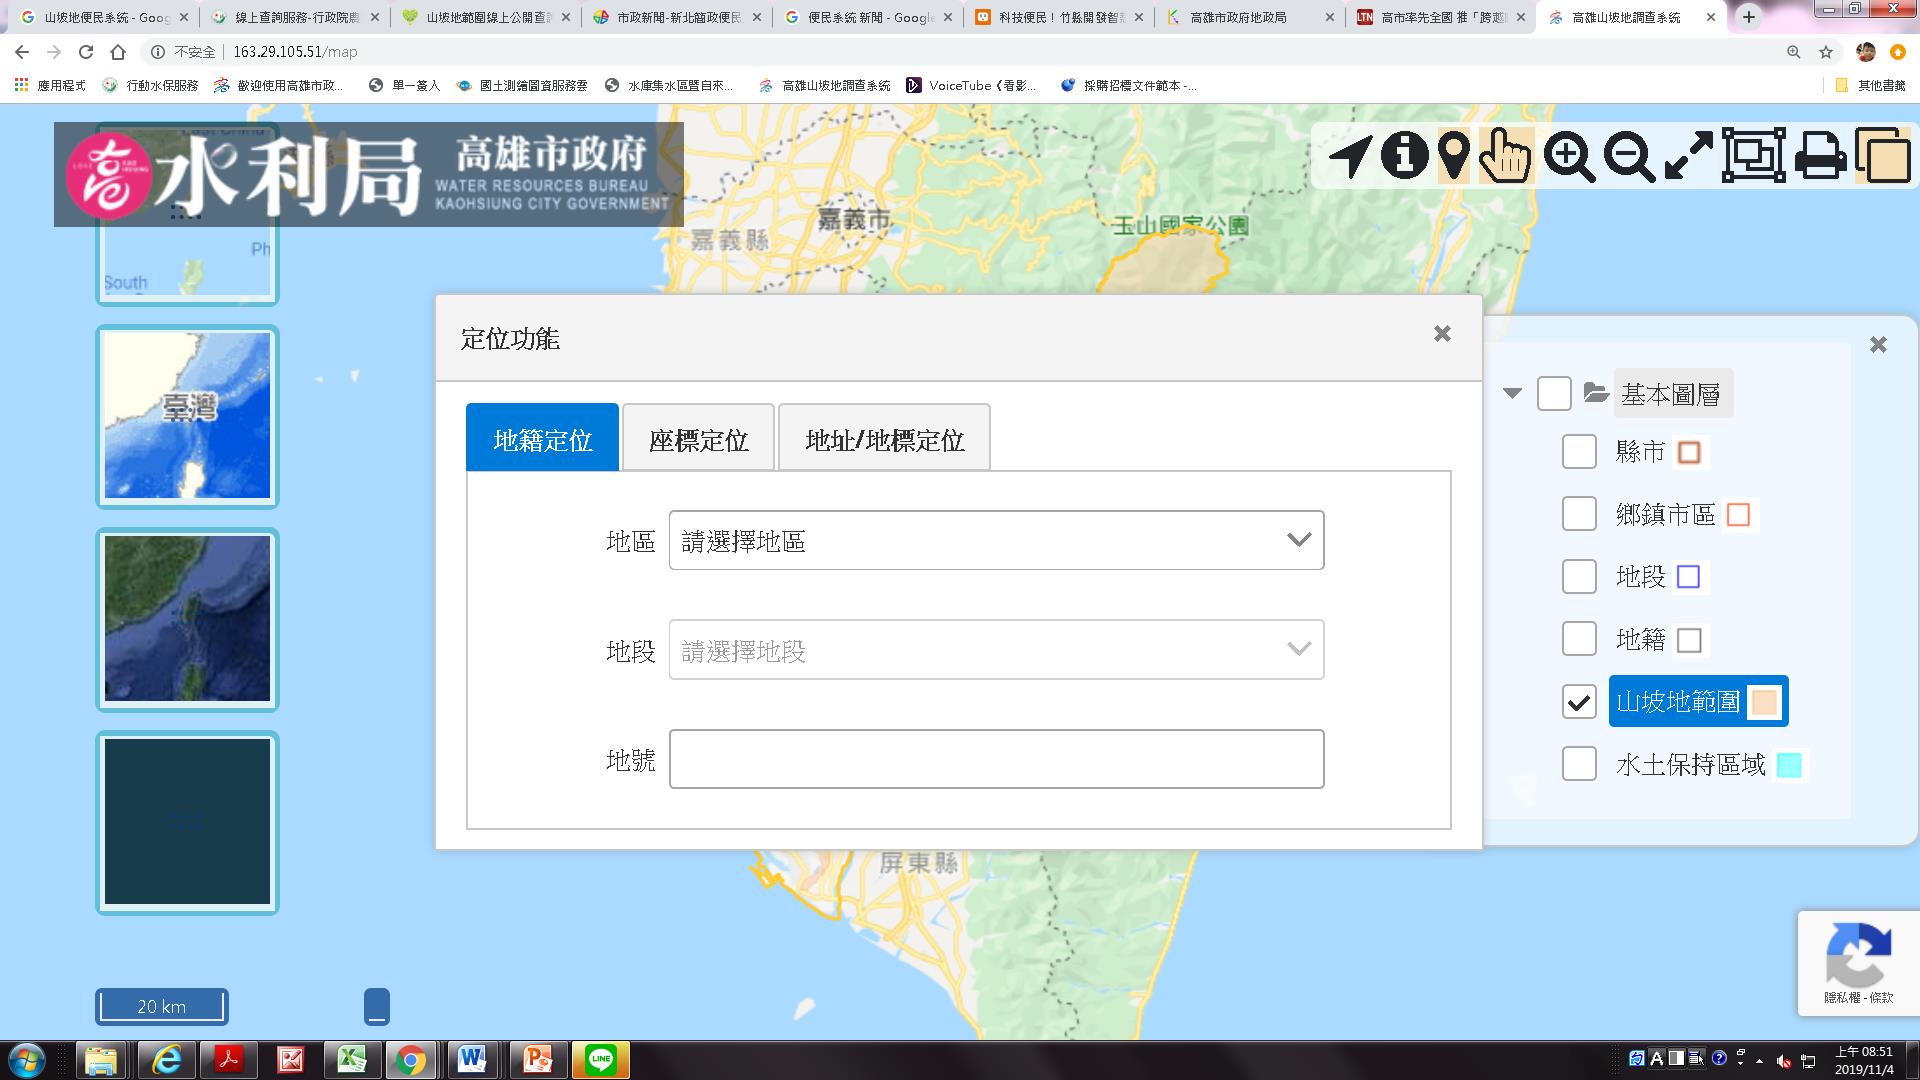Viewport: 1920px width, 1080px height.
Task: Toggle the 水土保持區域 layer checkbox
Action: [1579, 765]
